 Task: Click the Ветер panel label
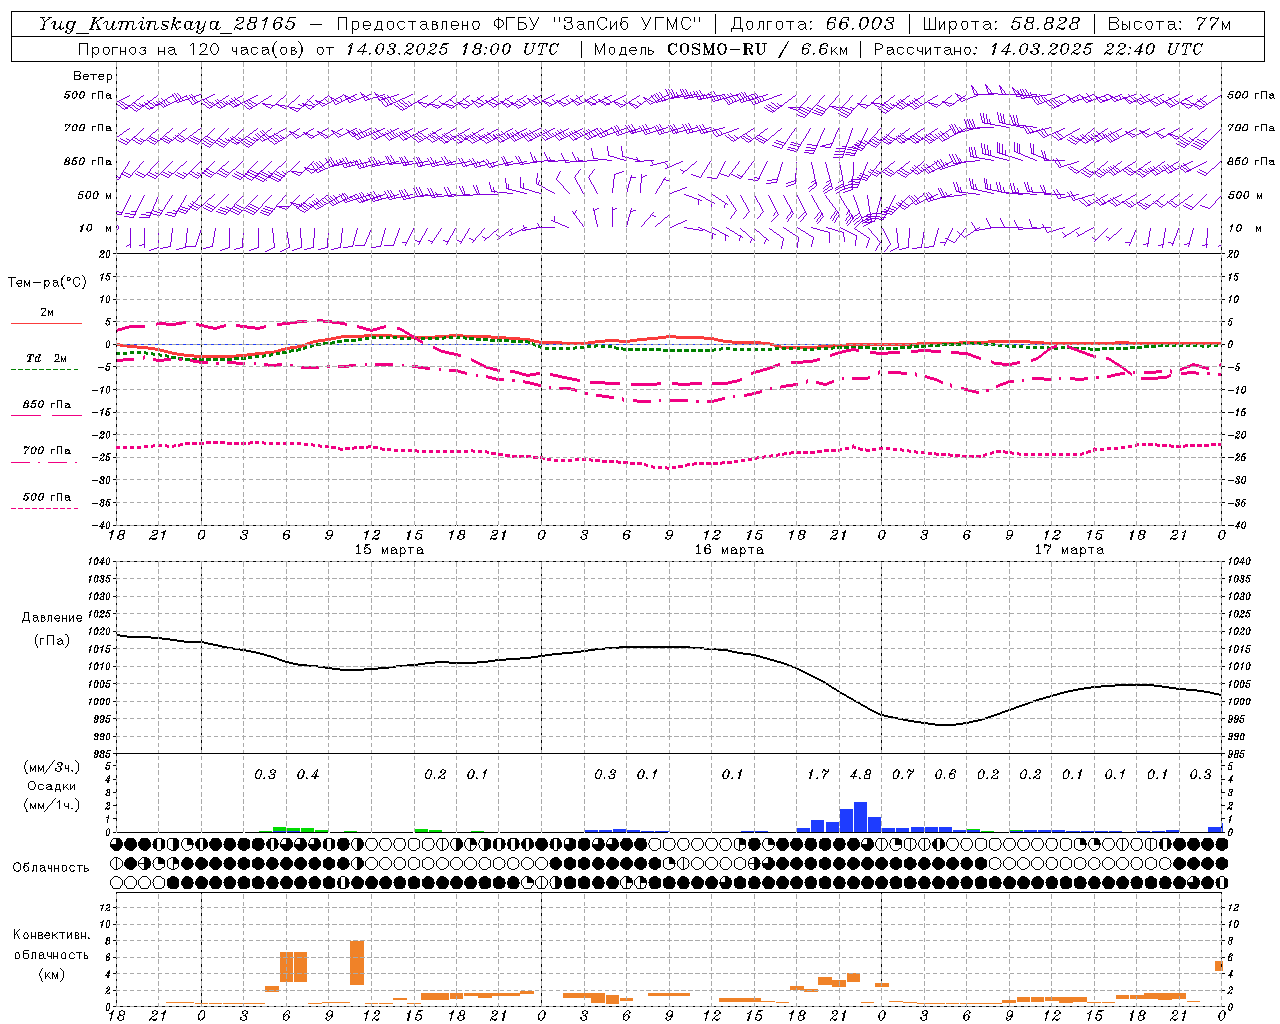(93, 76)
